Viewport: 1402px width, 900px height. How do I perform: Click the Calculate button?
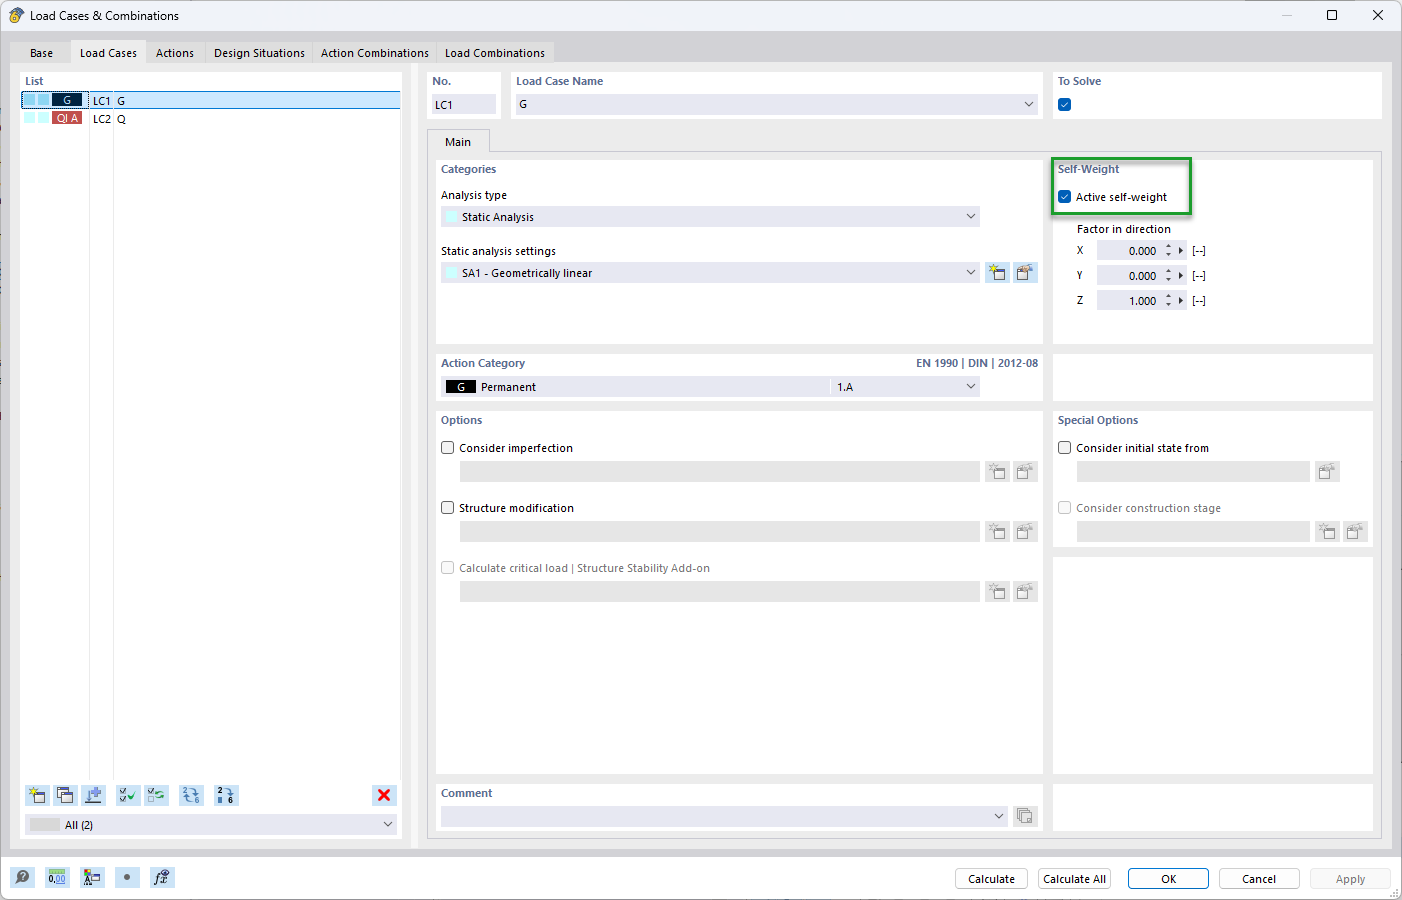coord(991,879)
